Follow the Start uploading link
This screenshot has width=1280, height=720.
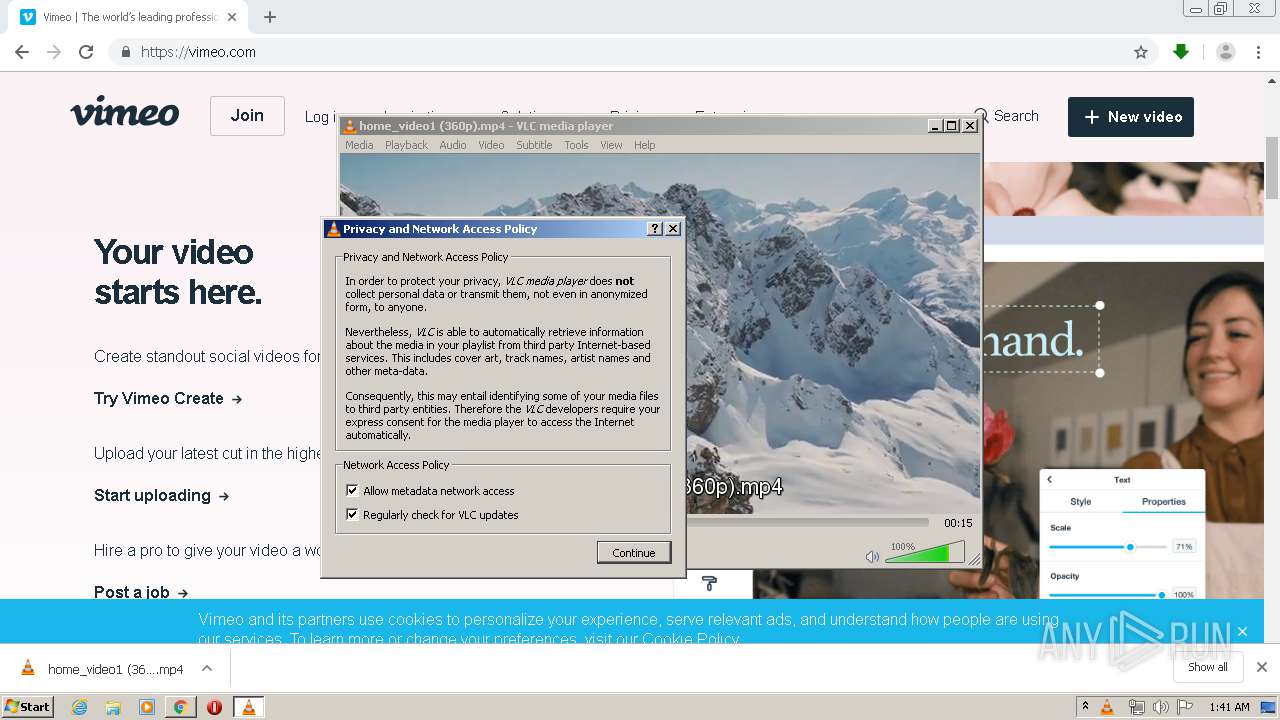tap(162, 495)
